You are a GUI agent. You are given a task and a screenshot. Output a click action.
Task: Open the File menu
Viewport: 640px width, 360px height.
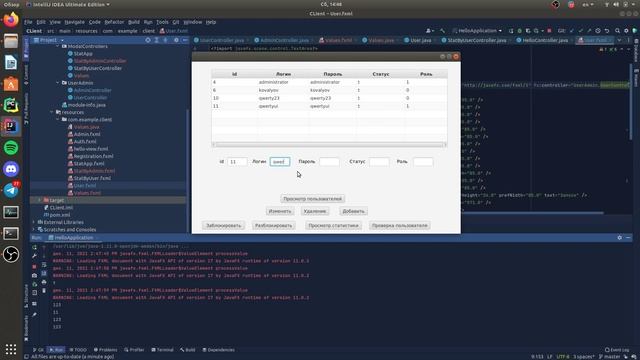pos(28,22)
